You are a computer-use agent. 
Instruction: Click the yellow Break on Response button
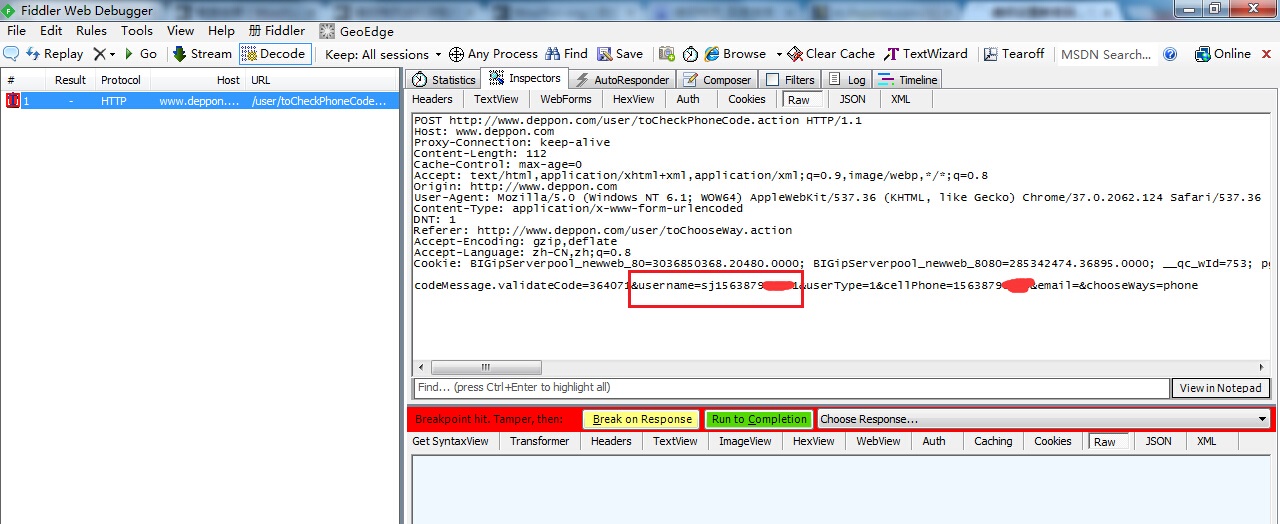[641, 419]
